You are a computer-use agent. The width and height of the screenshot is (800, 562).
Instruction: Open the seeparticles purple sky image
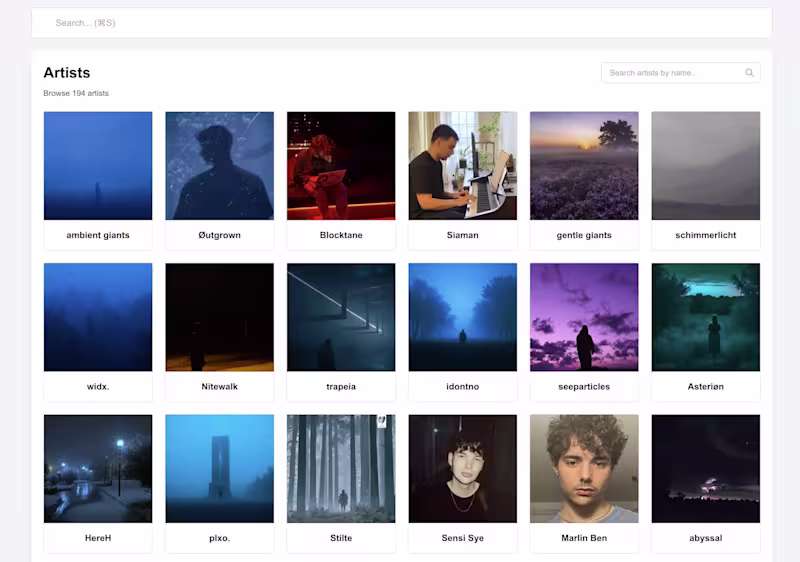click(x=584, y=317)
